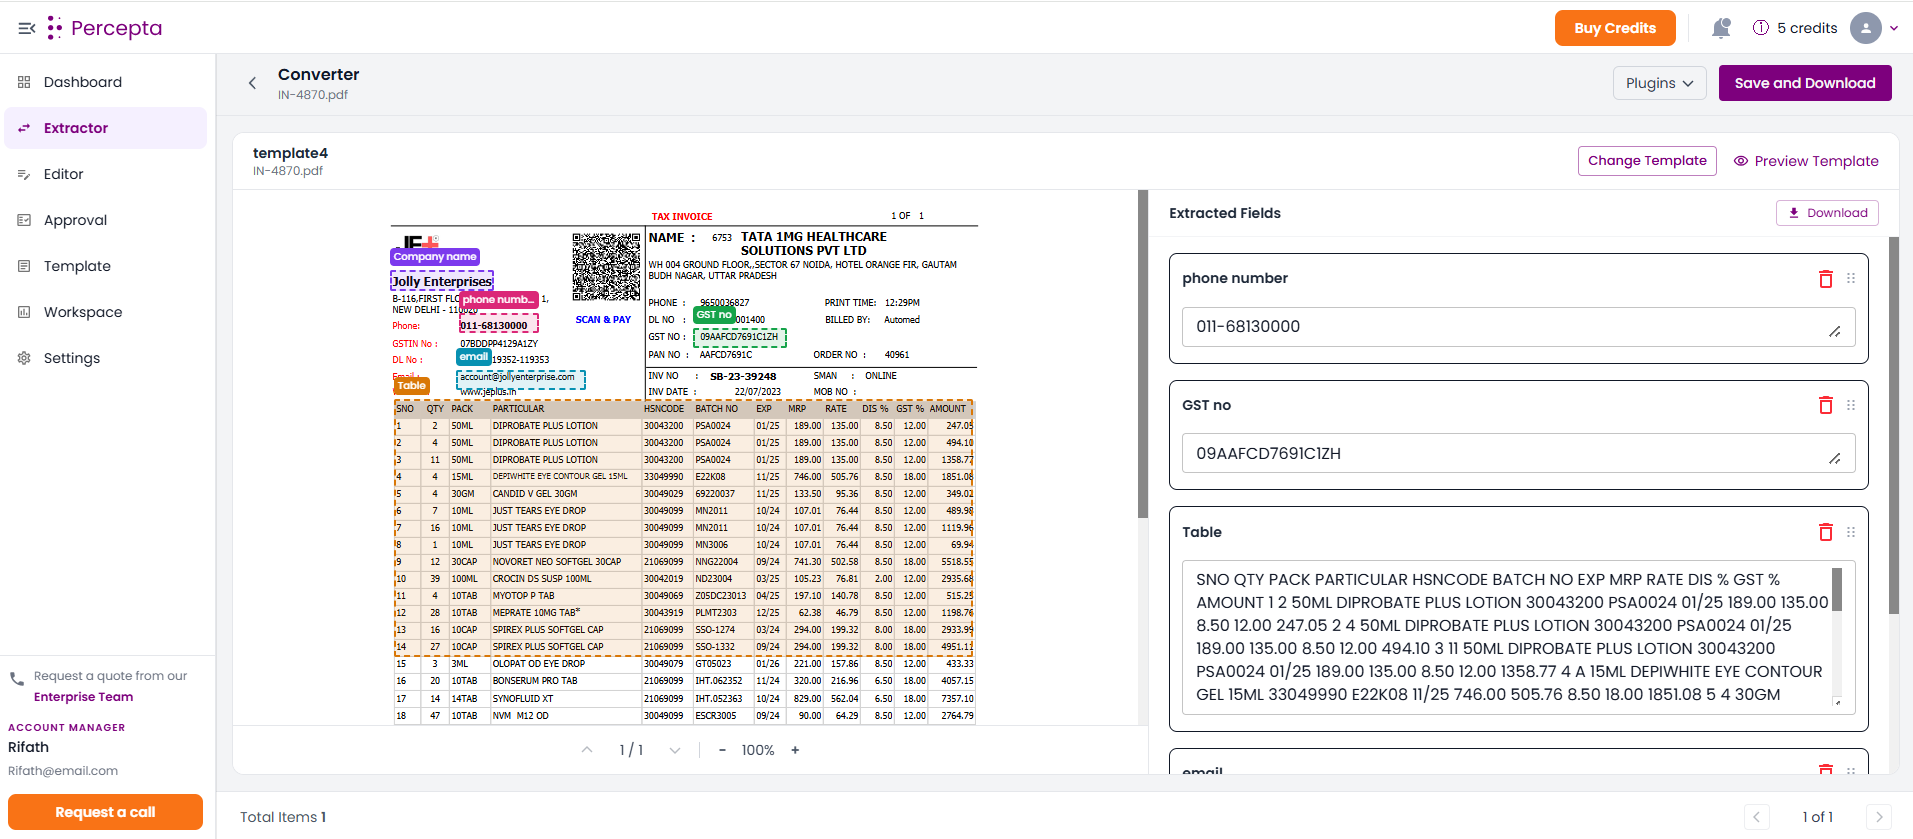Open Template in the sidebar
1913x839 pixels.
[105, 266]
